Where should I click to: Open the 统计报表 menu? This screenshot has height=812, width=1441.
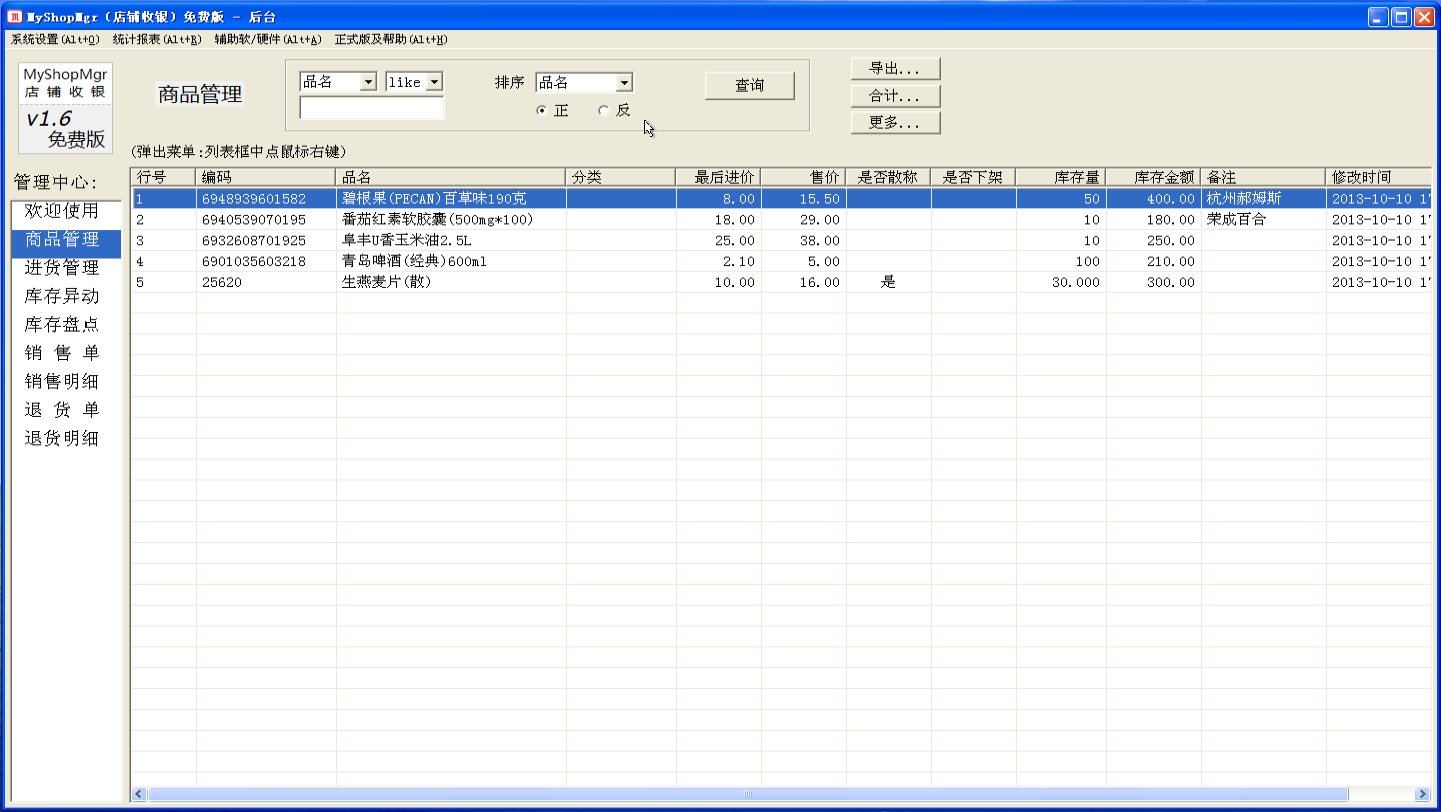(156, 39)
